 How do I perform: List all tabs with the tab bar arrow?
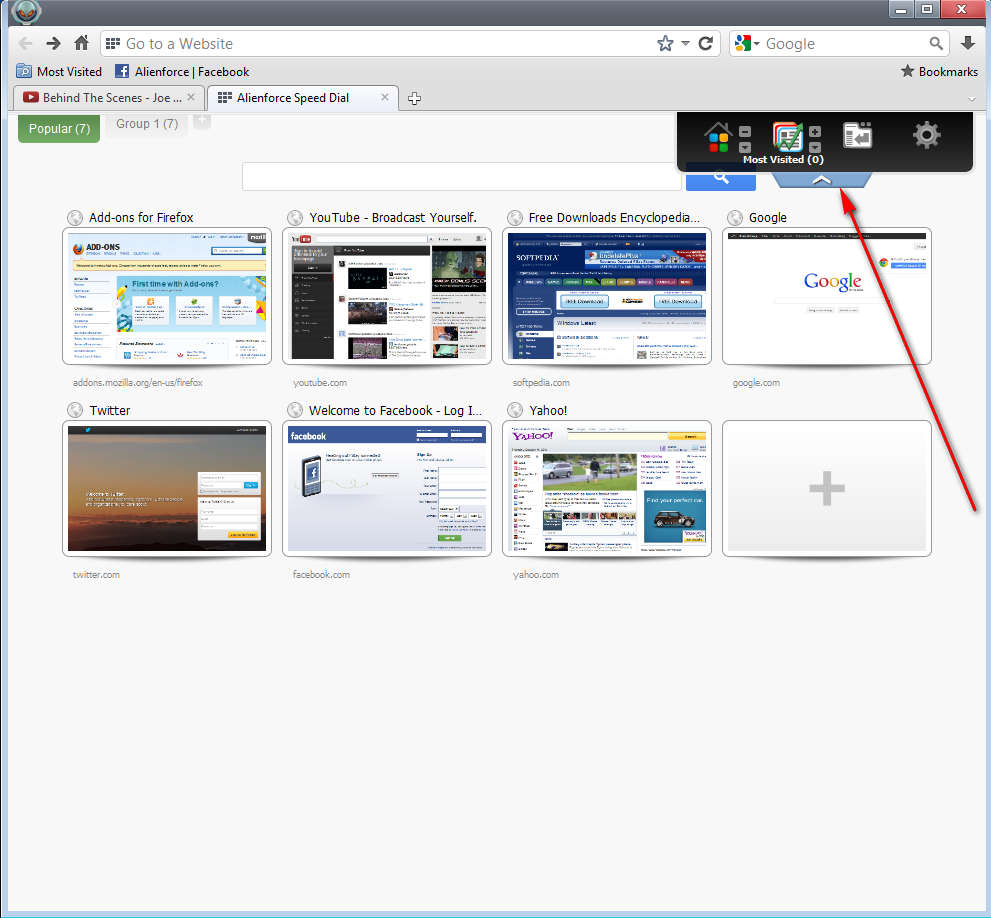click(972, 99)
